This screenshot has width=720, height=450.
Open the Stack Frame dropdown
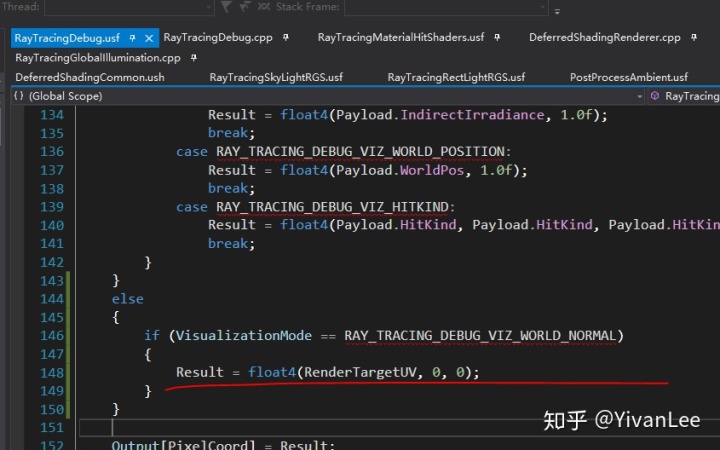pos(446,7)
